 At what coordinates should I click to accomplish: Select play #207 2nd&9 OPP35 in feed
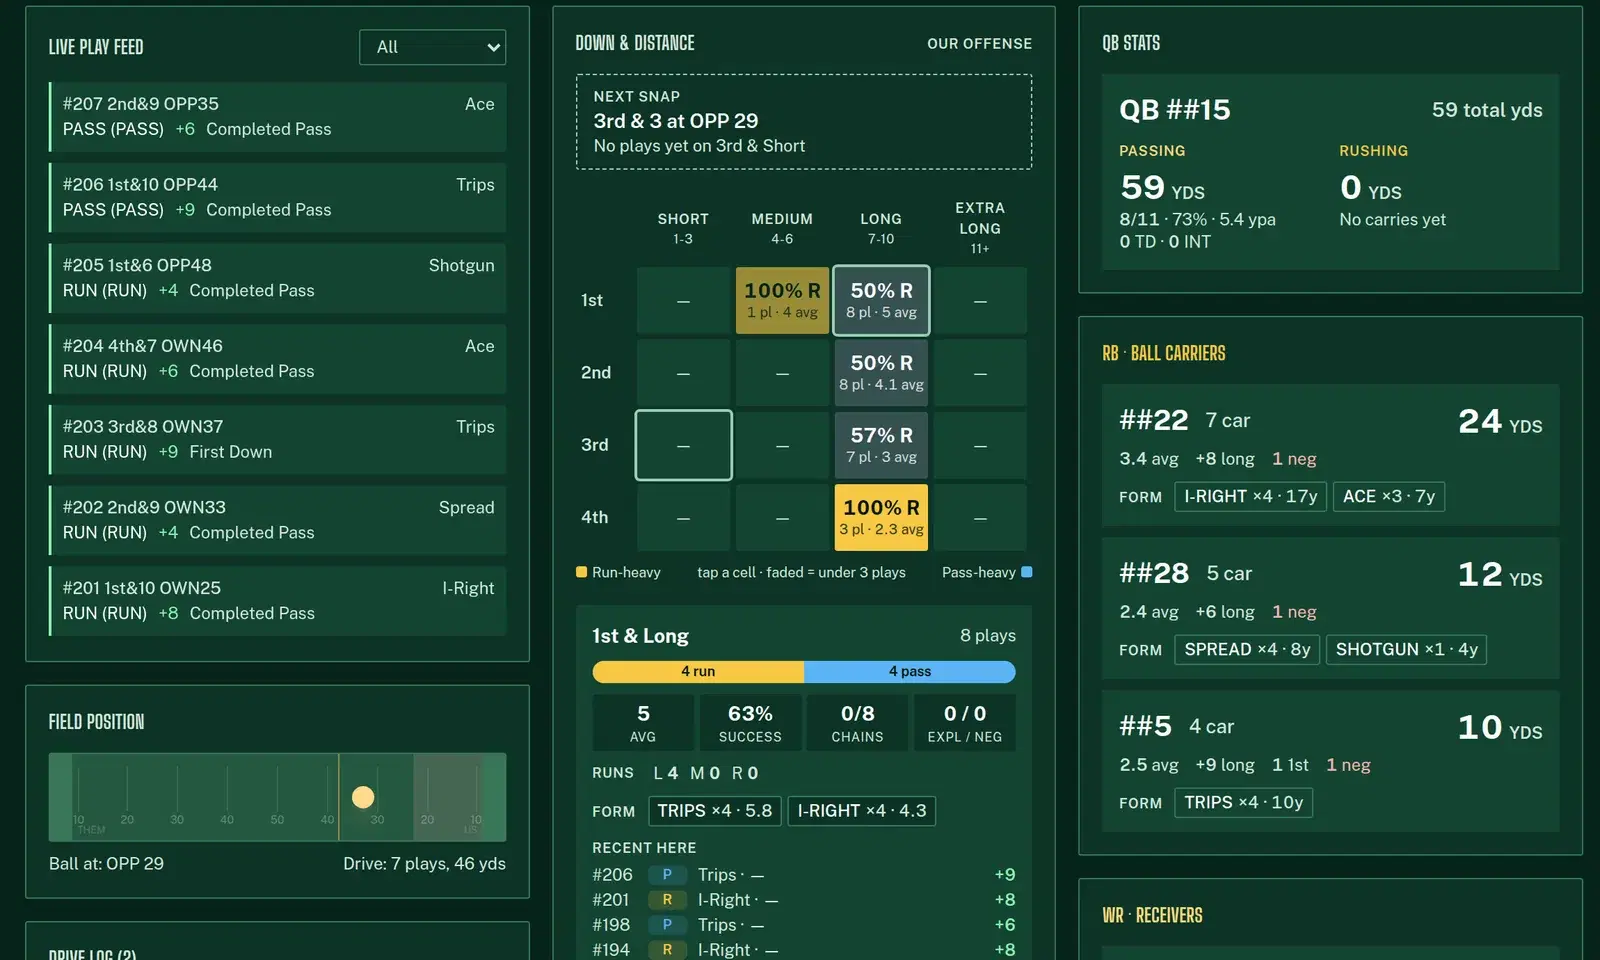pos(278,117)
